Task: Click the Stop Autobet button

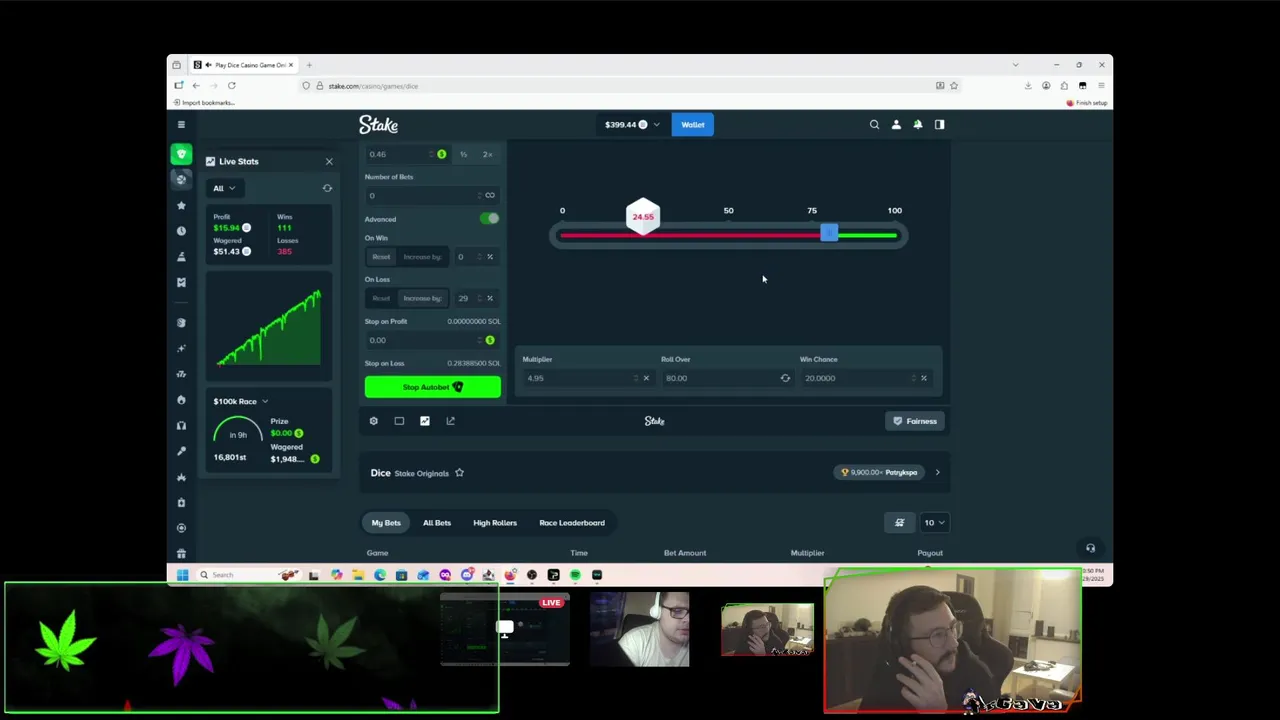Action: [433, 387]
